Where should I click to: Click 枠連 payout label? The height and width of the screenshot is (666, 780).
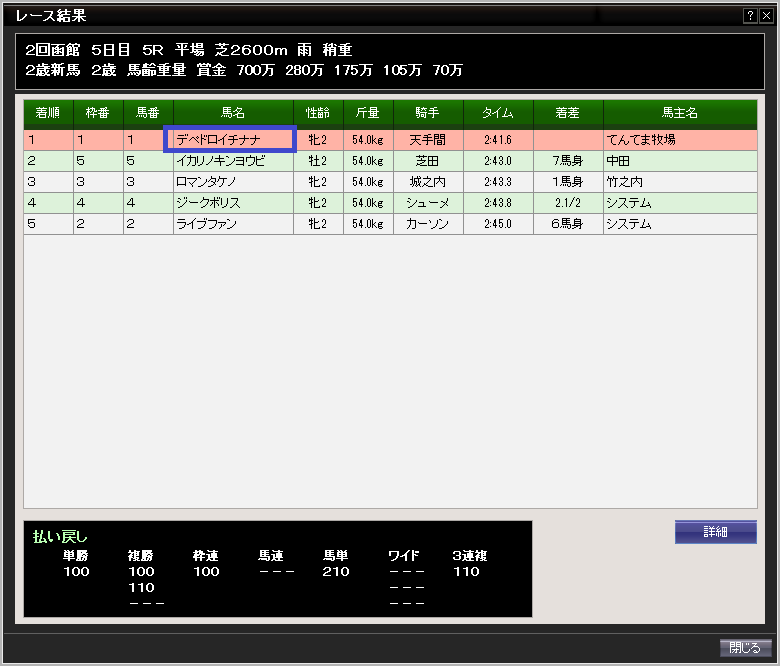tap(206, 555)
